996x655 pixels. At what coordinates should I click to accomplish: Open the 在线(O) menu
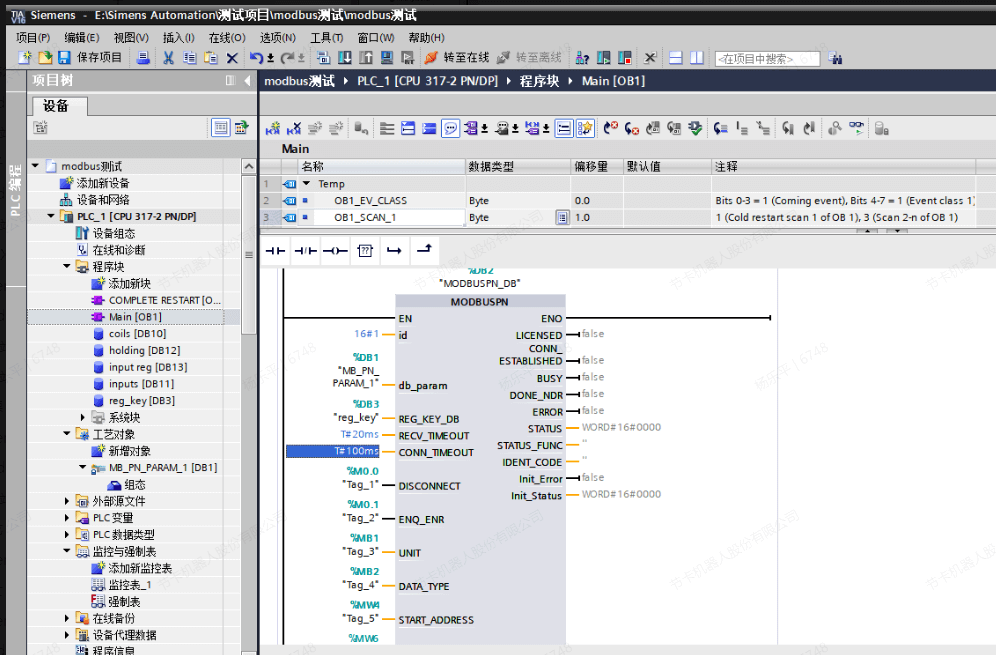226,37
